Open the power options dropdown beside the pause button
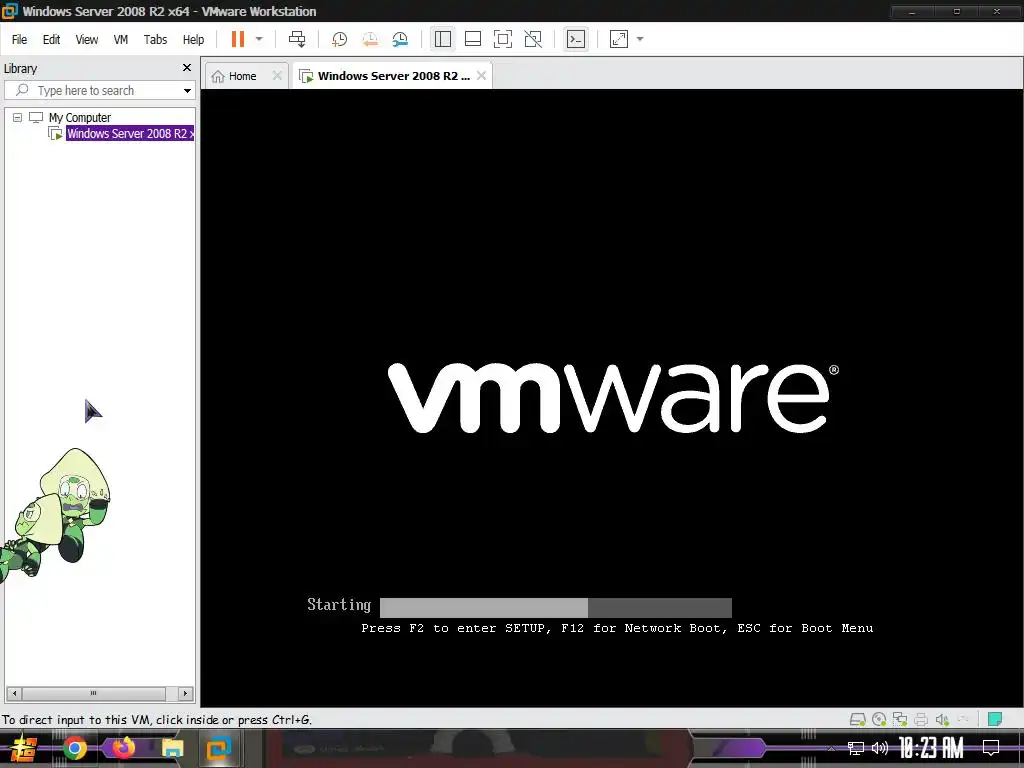The height and width of the screenshot is (768, 1024). tap(259, 39)
